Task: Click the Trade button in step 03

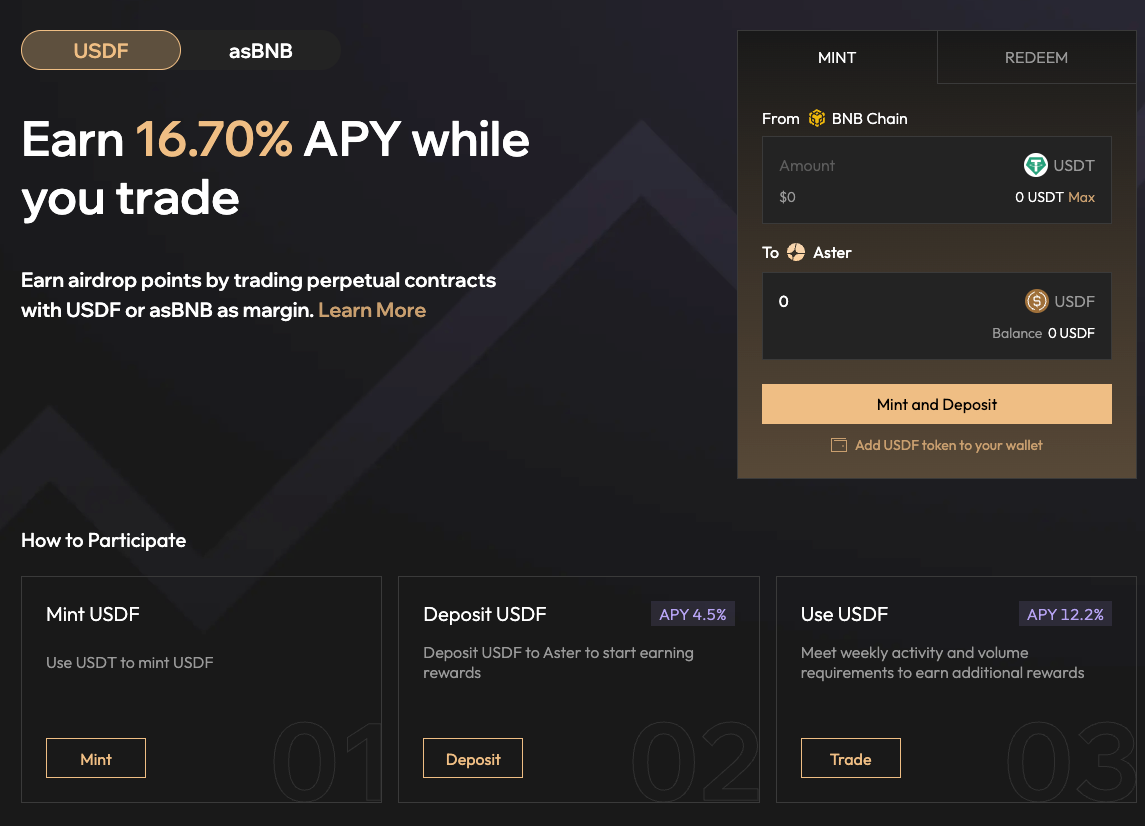Action: (850, 759)
